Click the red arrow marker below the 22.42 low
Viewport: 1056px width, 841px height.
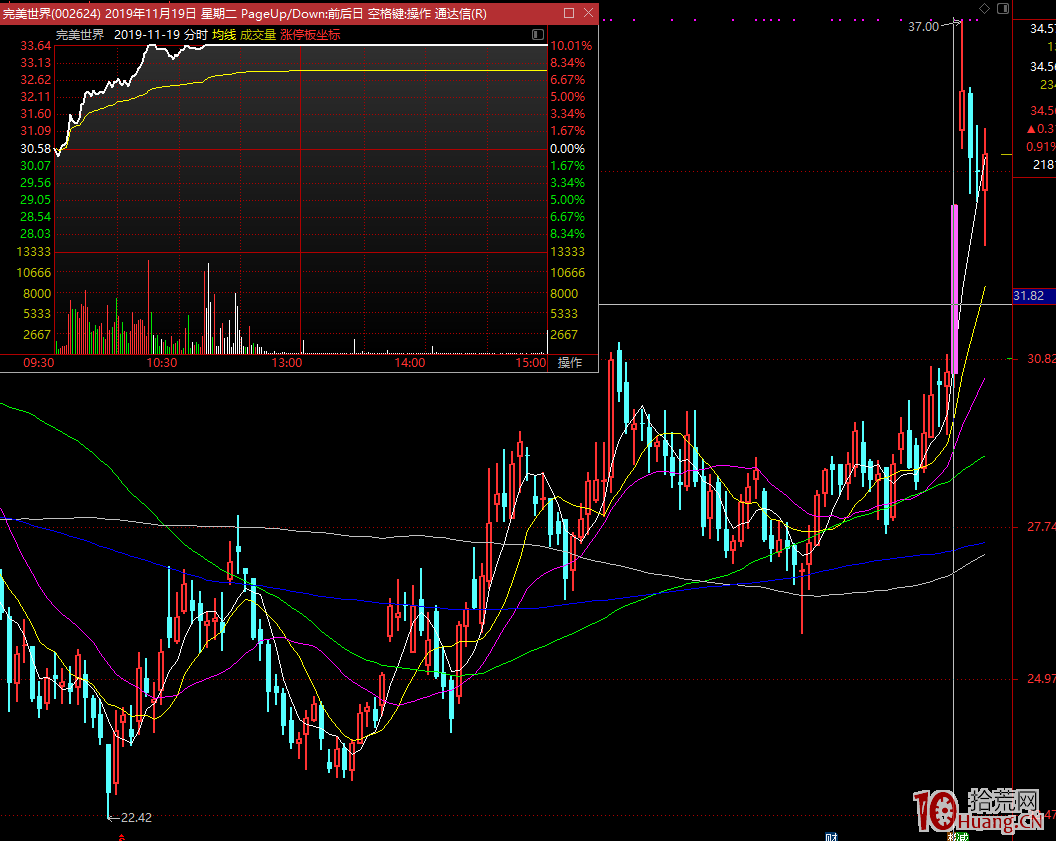(x=121, y=833)
